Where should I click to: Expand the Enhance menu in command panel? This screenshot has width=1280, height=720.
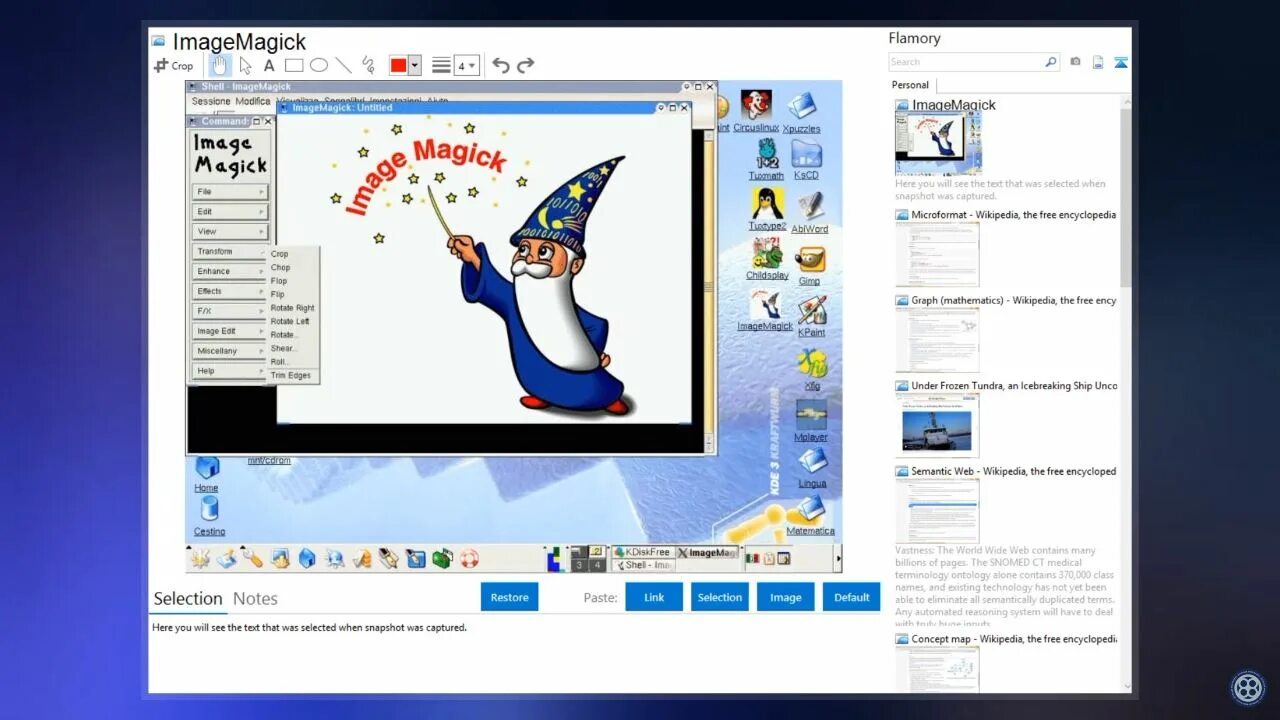click(230, 272)
